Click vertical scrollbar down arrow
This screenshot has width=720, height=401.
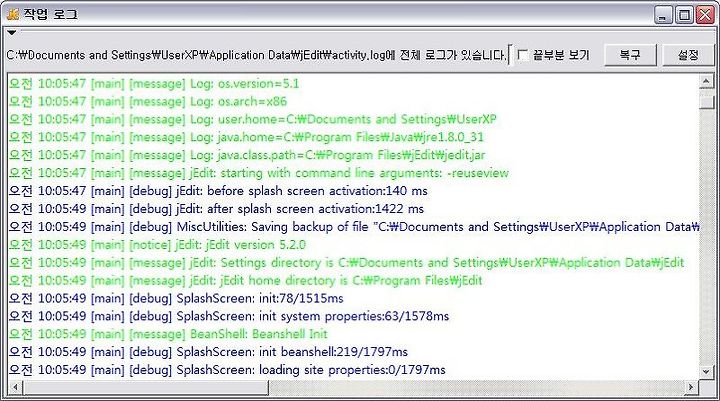706,372
